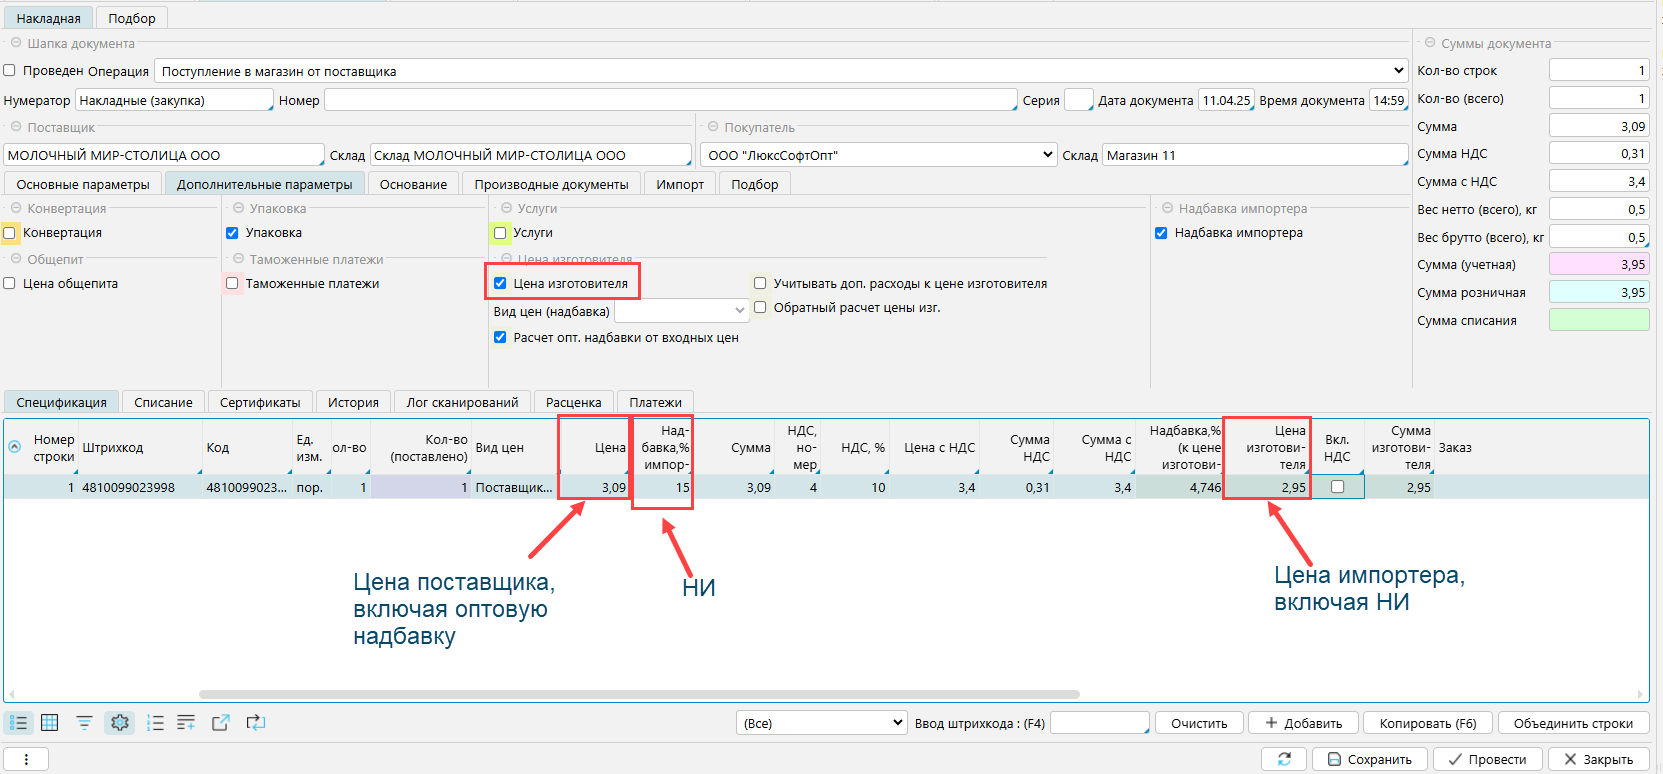Click the Провести button
This screenshot has width=1663, height=774.
[1485, 759]
